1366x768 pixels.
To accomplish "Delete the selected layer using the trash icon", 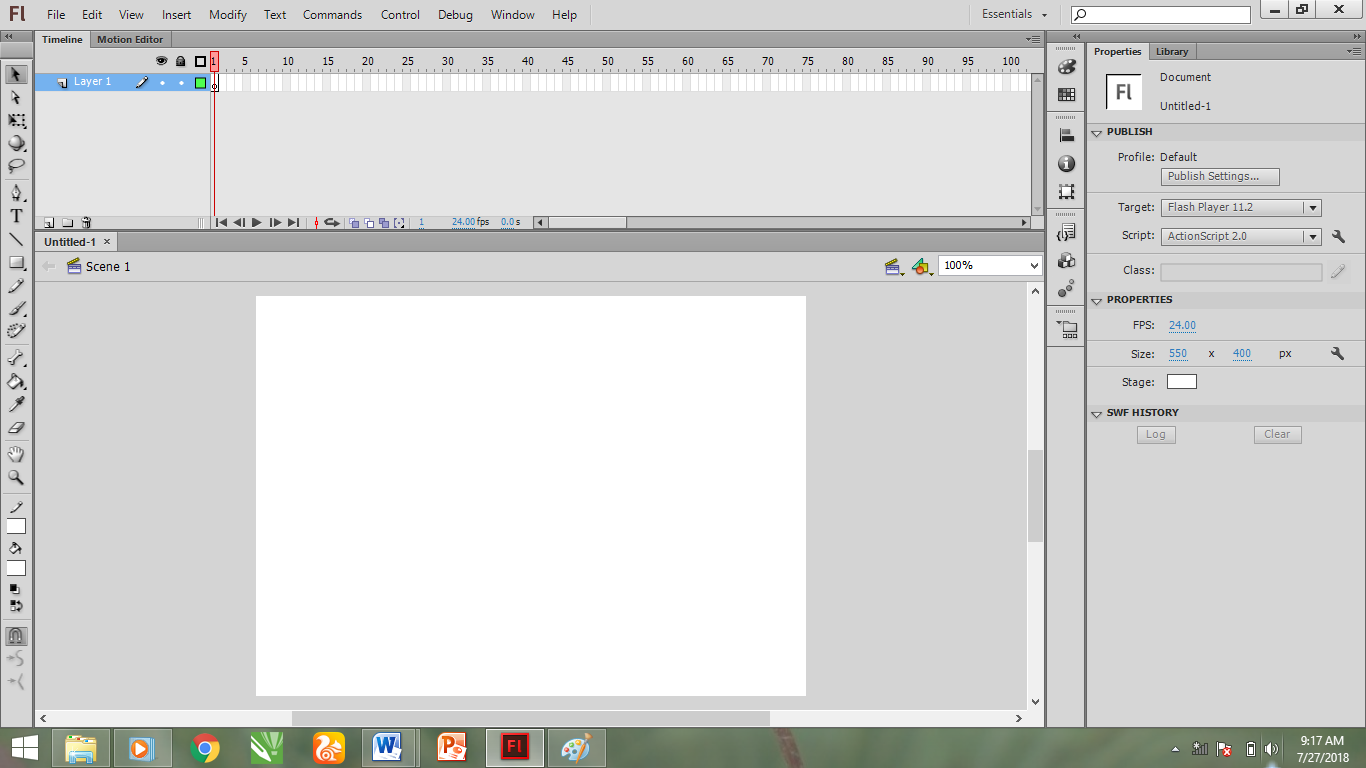I will pos(86,222).
